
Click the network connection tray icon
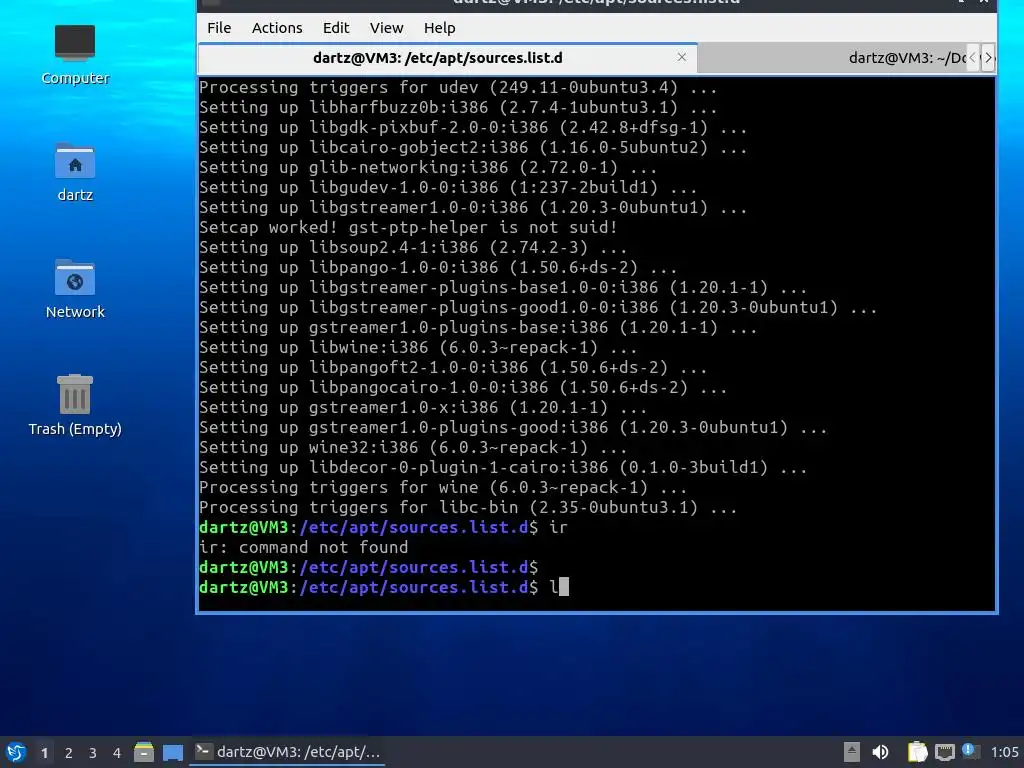click(x=944, y=752)
